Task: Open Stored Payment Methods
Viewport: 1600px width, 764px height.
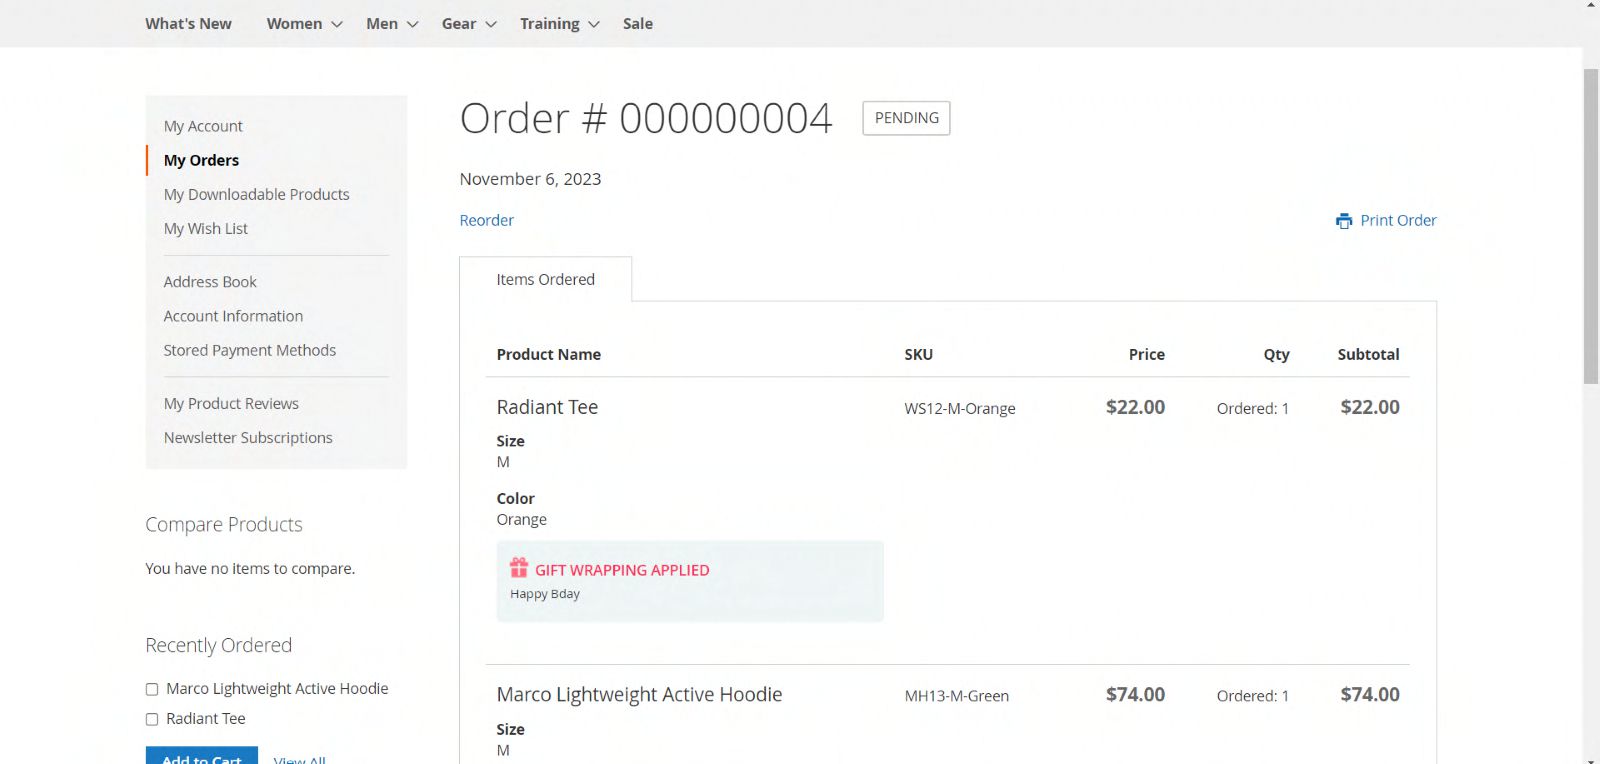Action: pyautogui.click(x=249, y=350)
